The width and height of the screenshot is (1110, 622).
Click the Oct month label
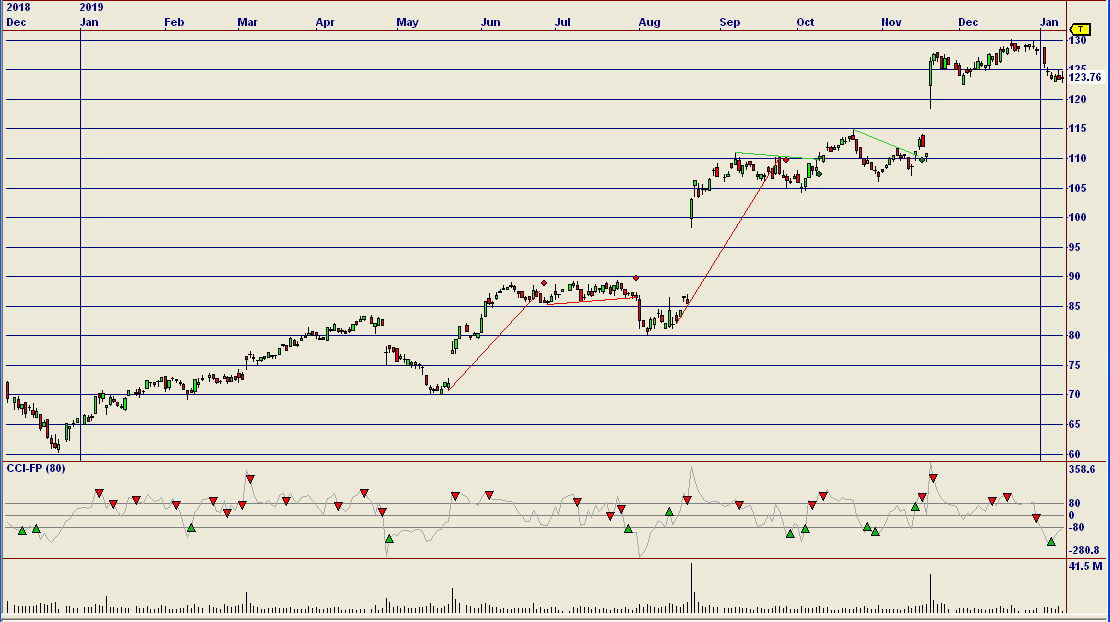[805, 23]
